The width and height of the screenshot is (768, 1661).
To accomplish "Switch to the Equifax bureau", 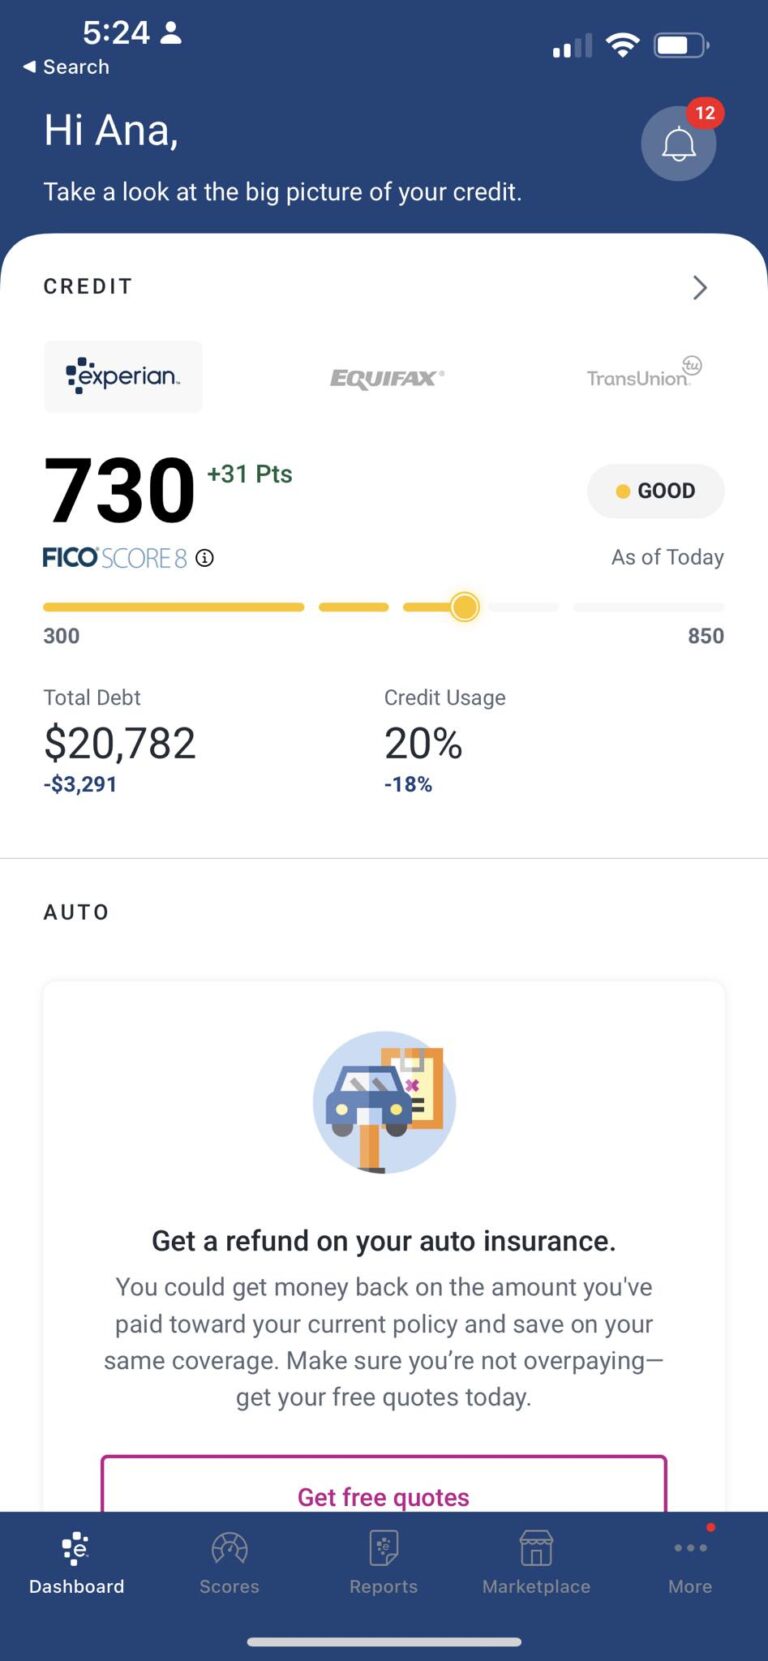I will coord(387,378).
